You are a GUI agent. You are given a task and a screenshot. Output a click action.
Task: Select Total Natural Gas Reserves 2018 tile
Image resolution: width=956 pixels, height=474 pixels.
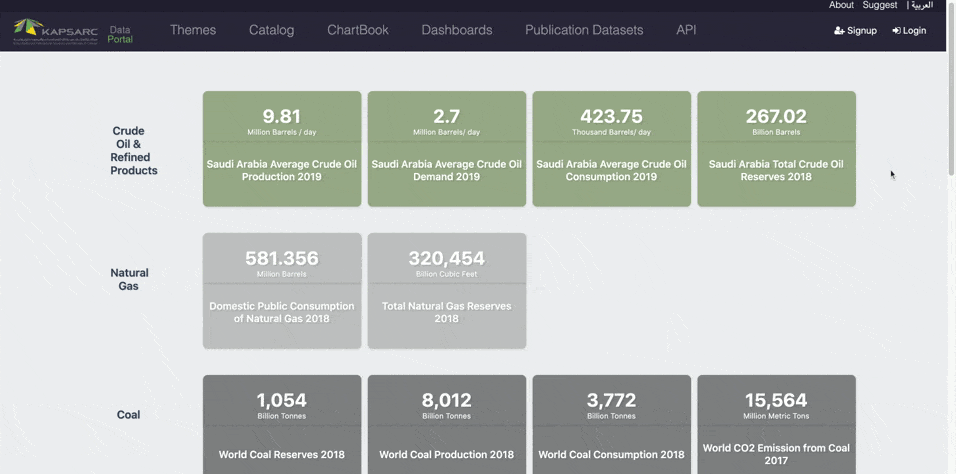pyautogui.click(x=446, y=291)
